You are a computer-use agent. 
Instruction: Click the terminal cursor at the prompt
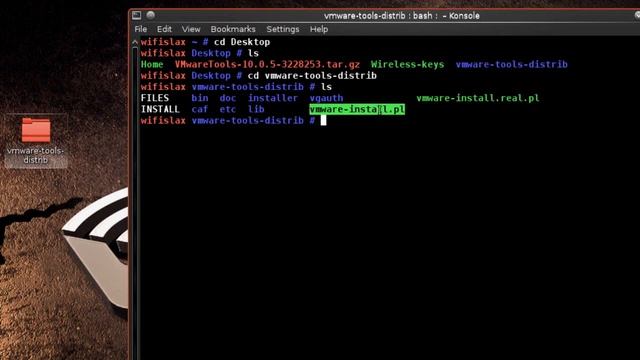tap(323, 120)
